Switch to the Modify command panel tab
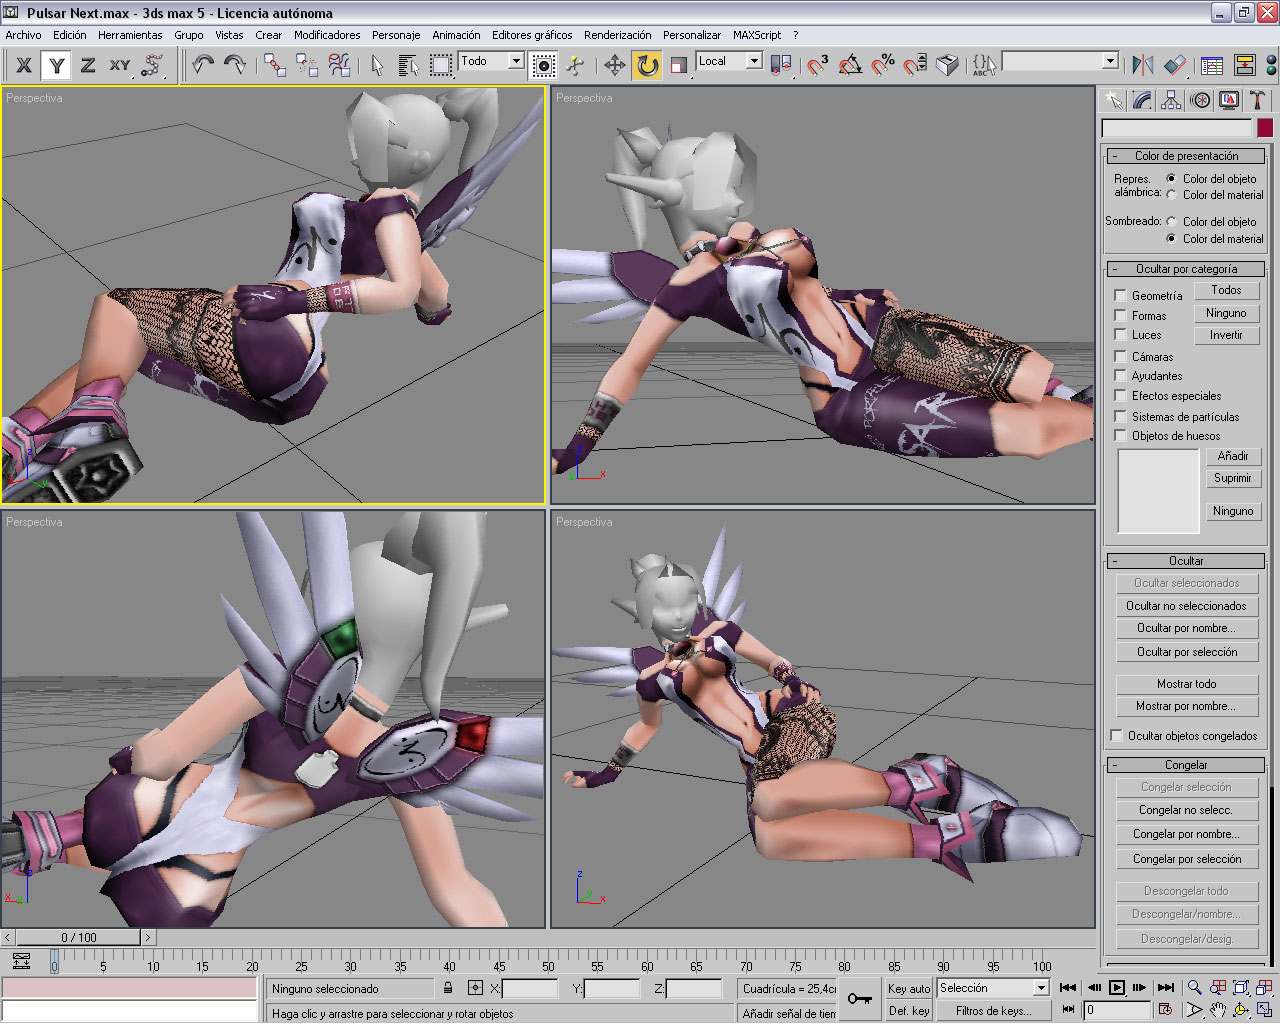The width and height of the screenshot is (1280, 1024). tap(1142, 100)
